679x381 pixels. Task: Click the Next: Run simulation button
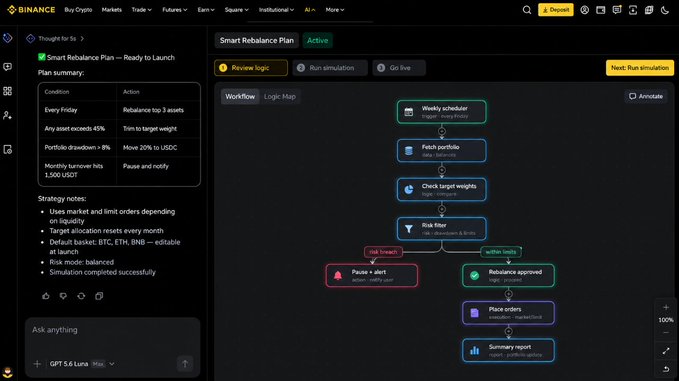tap(640, 68)
